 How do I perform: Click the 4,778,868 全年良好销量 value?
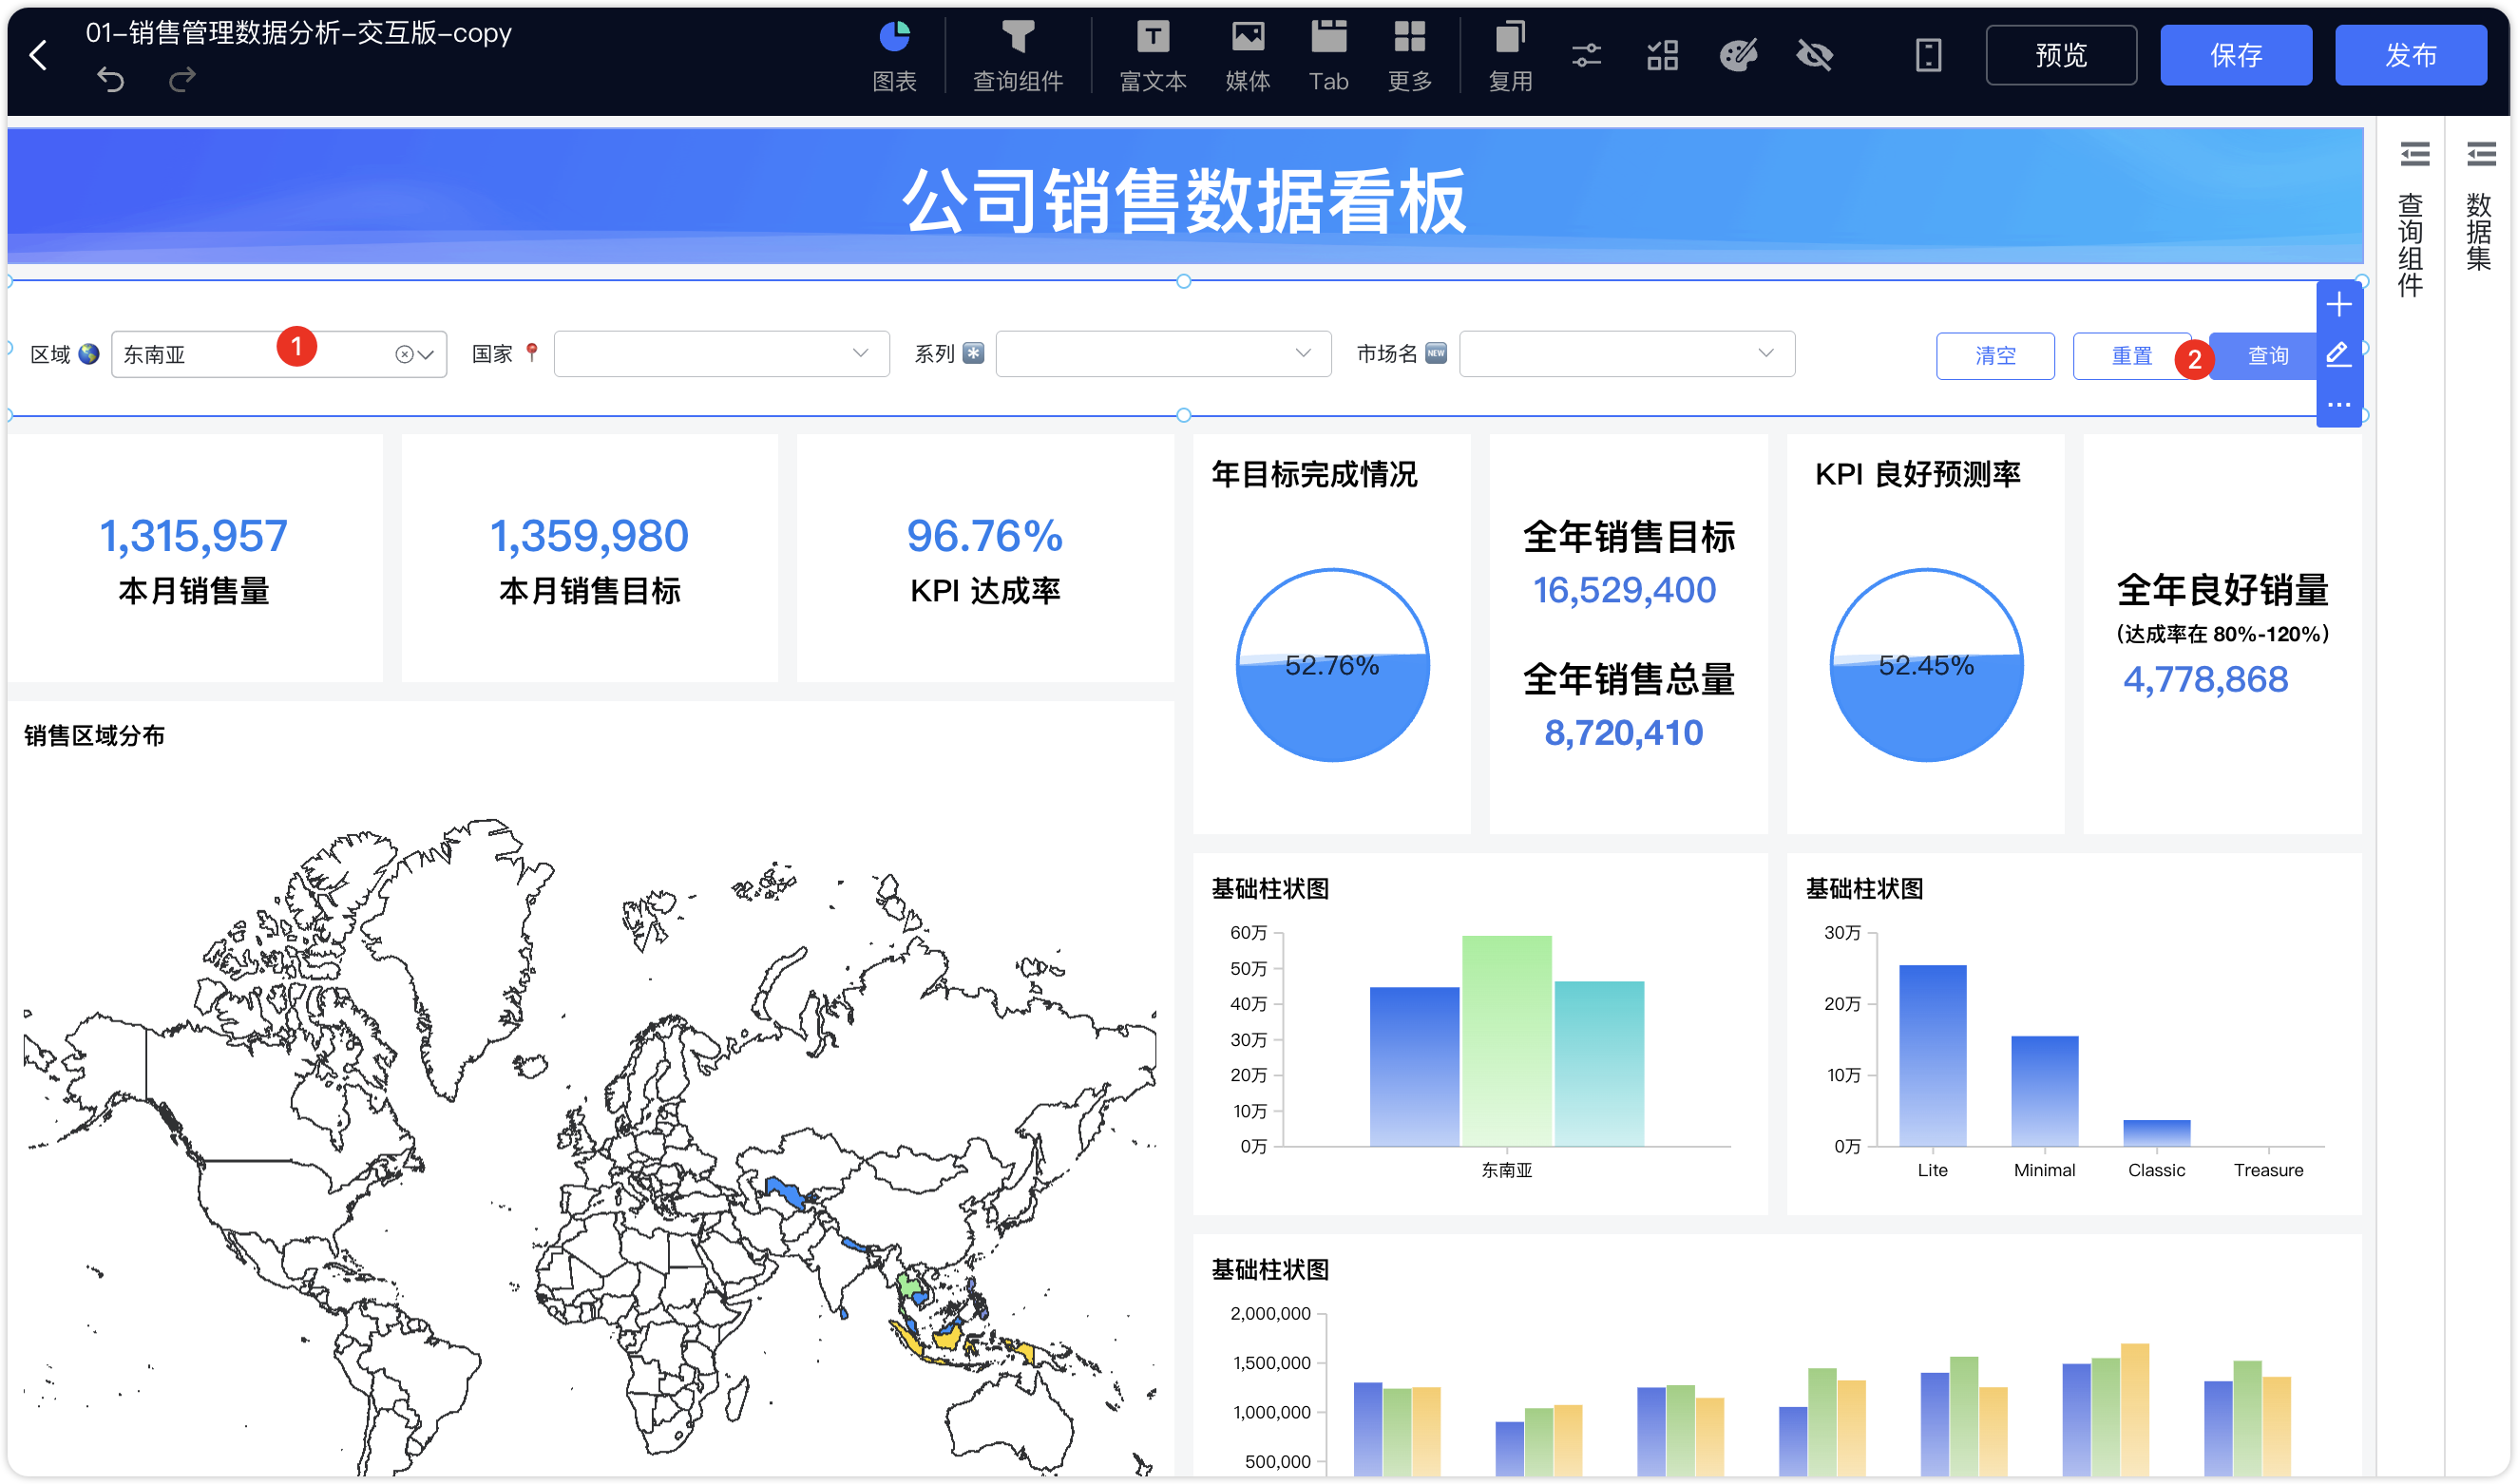pos(2205,680)
